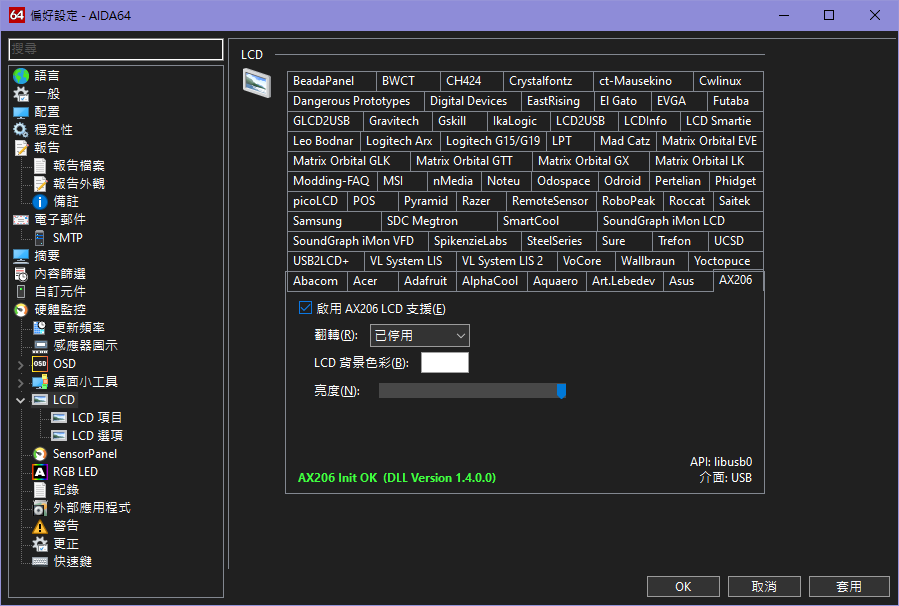Image resolution: width=899 pixels, height=606 pixels.
Task: Open 備註 via its blue info icon
Action: pyautogui.click(x=40, y=202)
